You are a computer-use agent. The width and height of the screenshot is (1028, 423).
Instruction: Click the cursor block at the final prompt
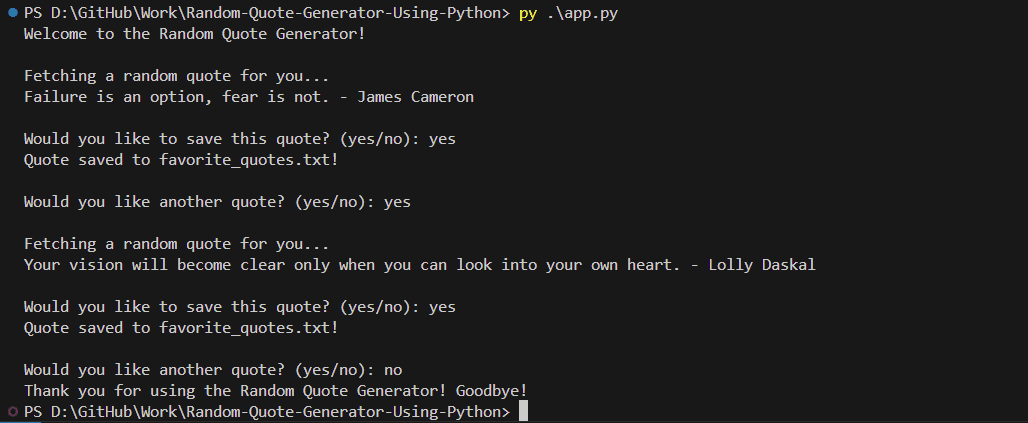coord(523,412)
